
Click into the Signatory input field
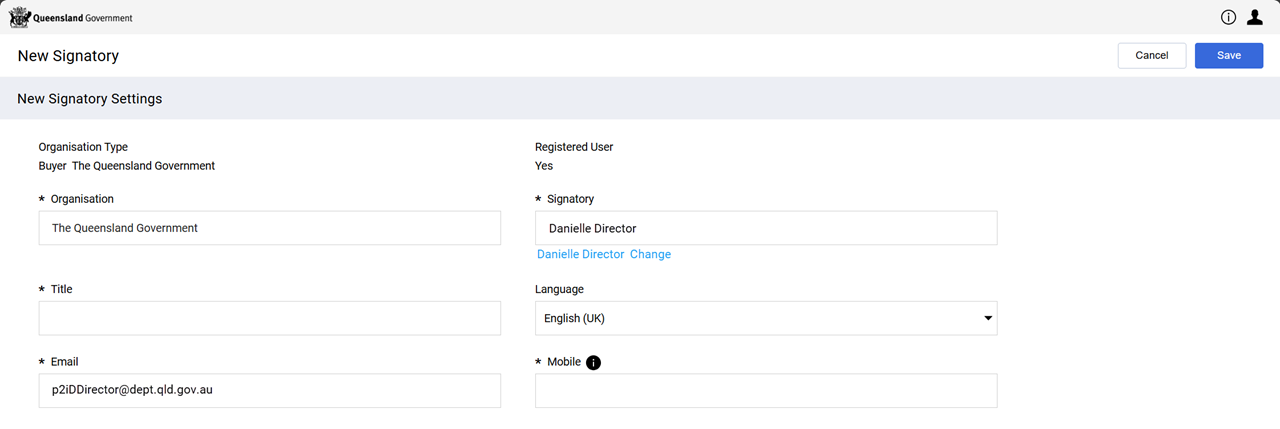point(766,228)
